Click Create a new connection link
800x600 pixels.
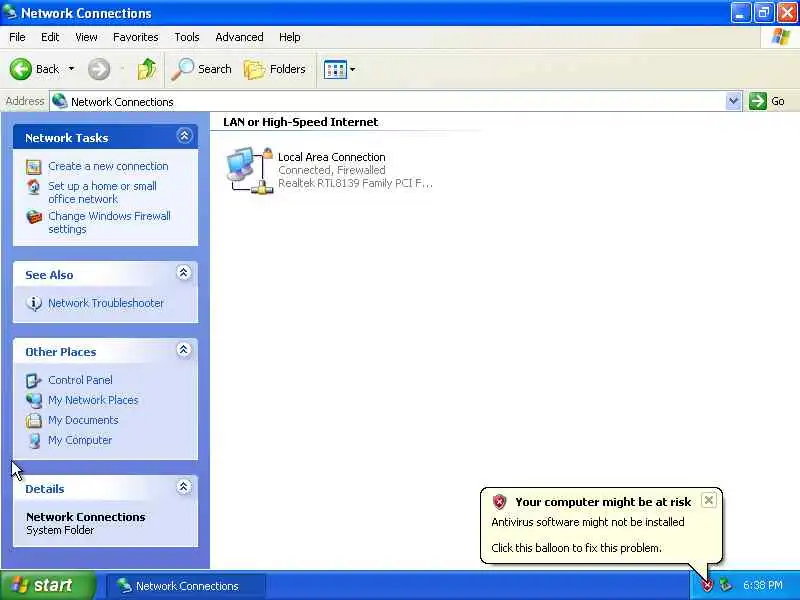click(x=108, y=166)
